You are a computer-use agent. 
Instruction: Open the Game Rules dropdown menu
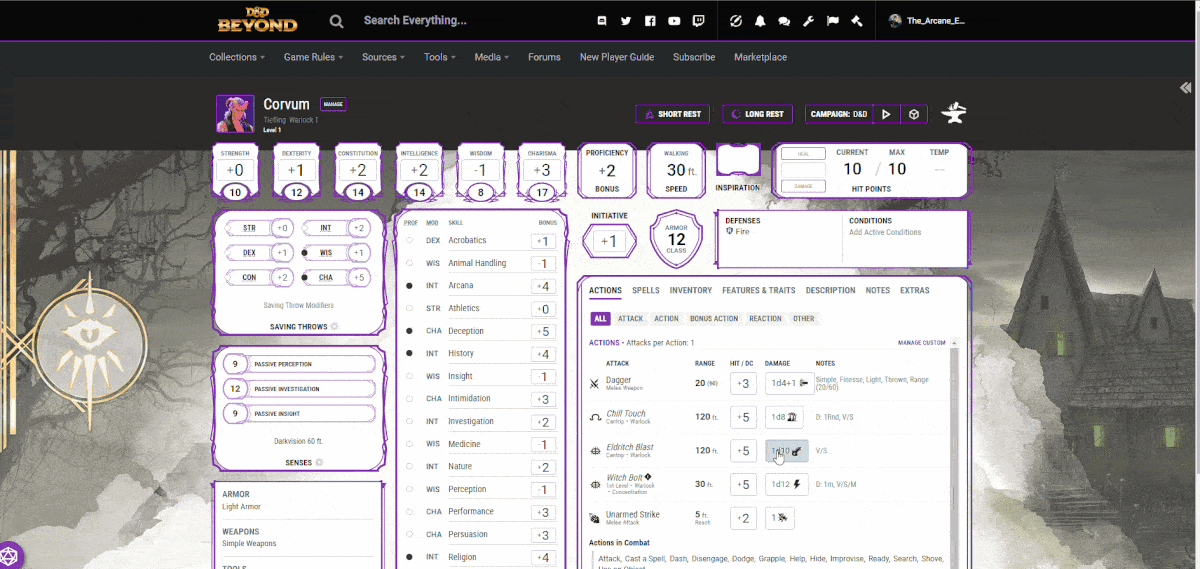[313, 57]
